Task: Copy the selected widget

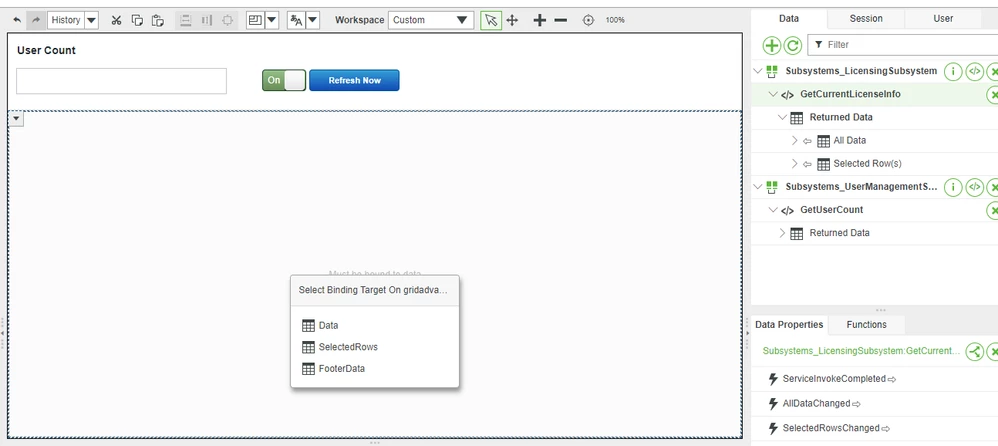Action: 137,20
